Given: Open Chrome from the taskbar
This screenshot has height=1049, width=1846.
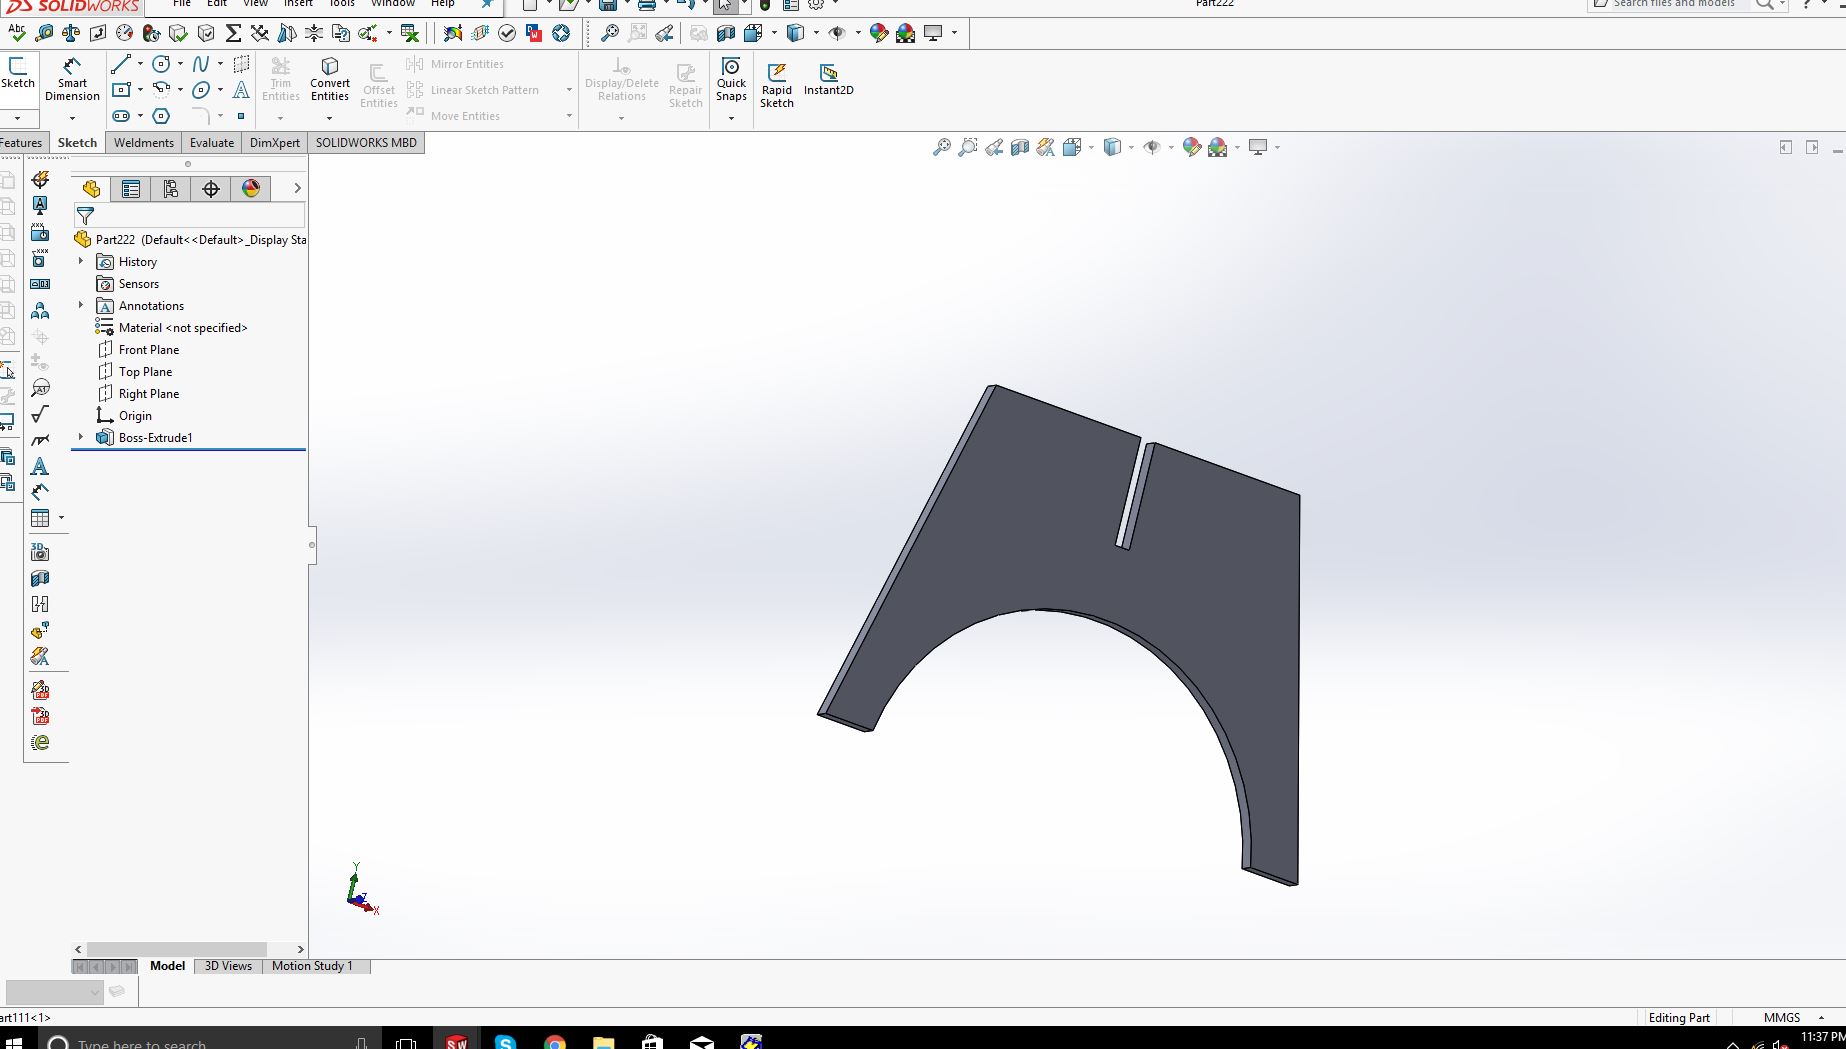Looking at the screenshot, I should 555,1042.
